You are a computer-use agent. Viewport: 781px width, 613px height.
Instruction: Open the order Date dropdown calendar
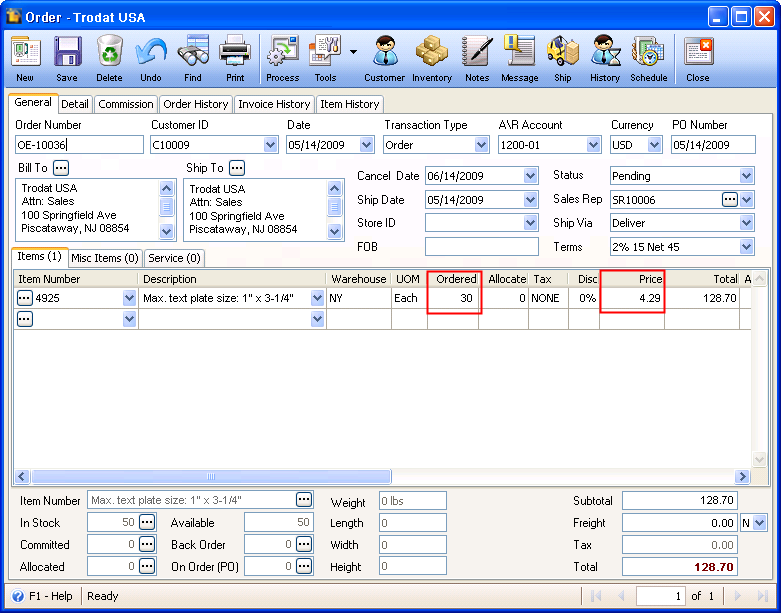click(x=367, y=145)
